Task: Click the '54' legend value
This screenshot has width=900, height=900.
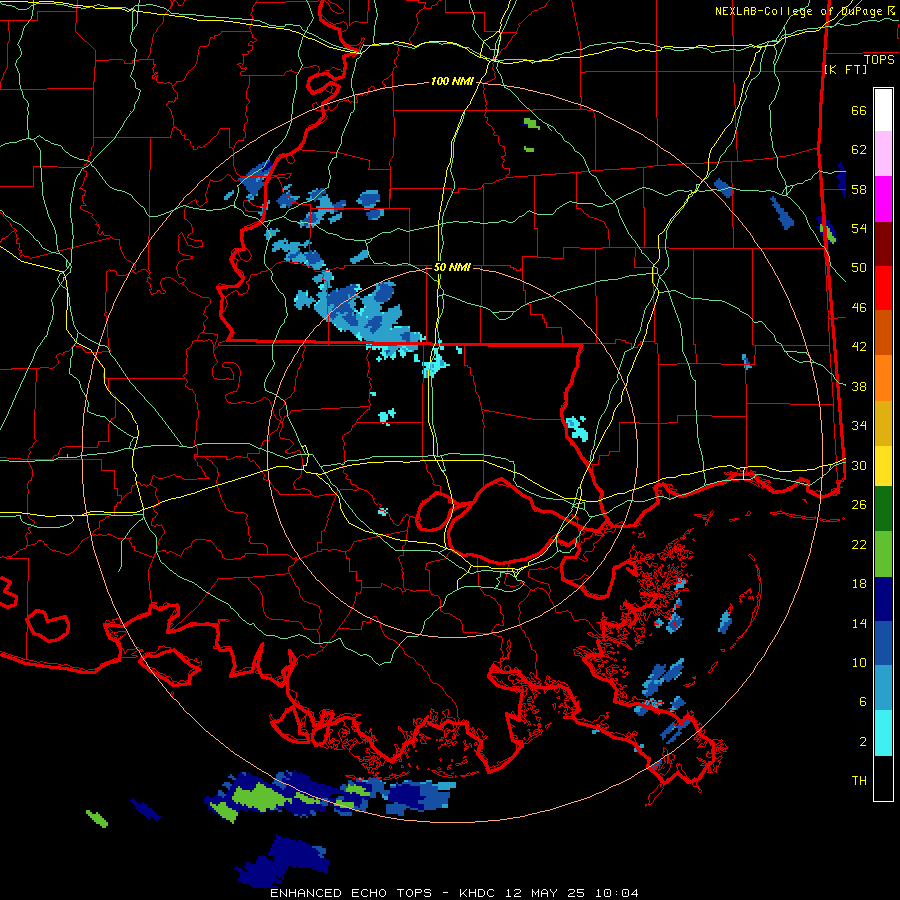Action: click(859, 228)
